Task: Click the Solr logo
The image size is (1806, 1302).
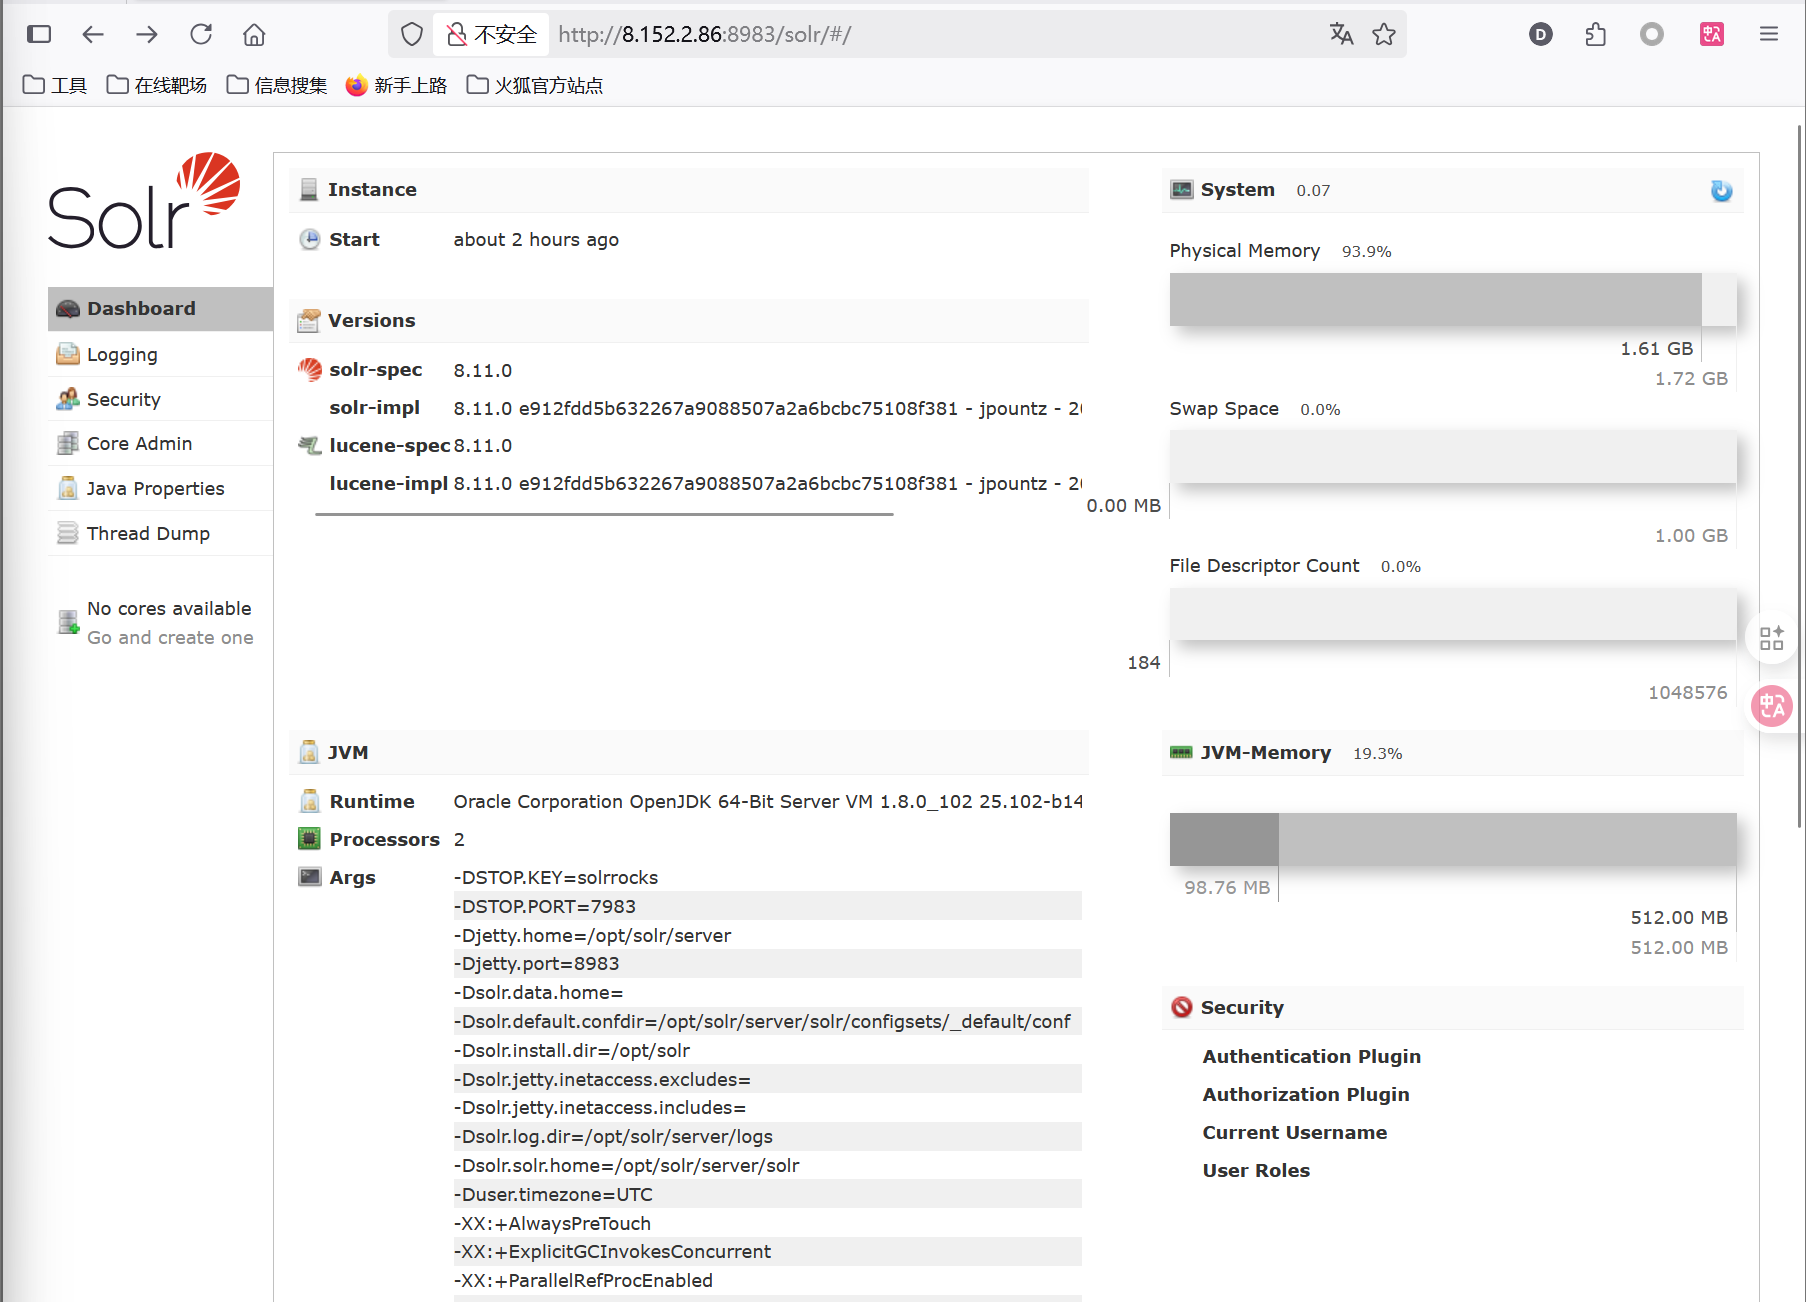Action: (x=144, y=201)
